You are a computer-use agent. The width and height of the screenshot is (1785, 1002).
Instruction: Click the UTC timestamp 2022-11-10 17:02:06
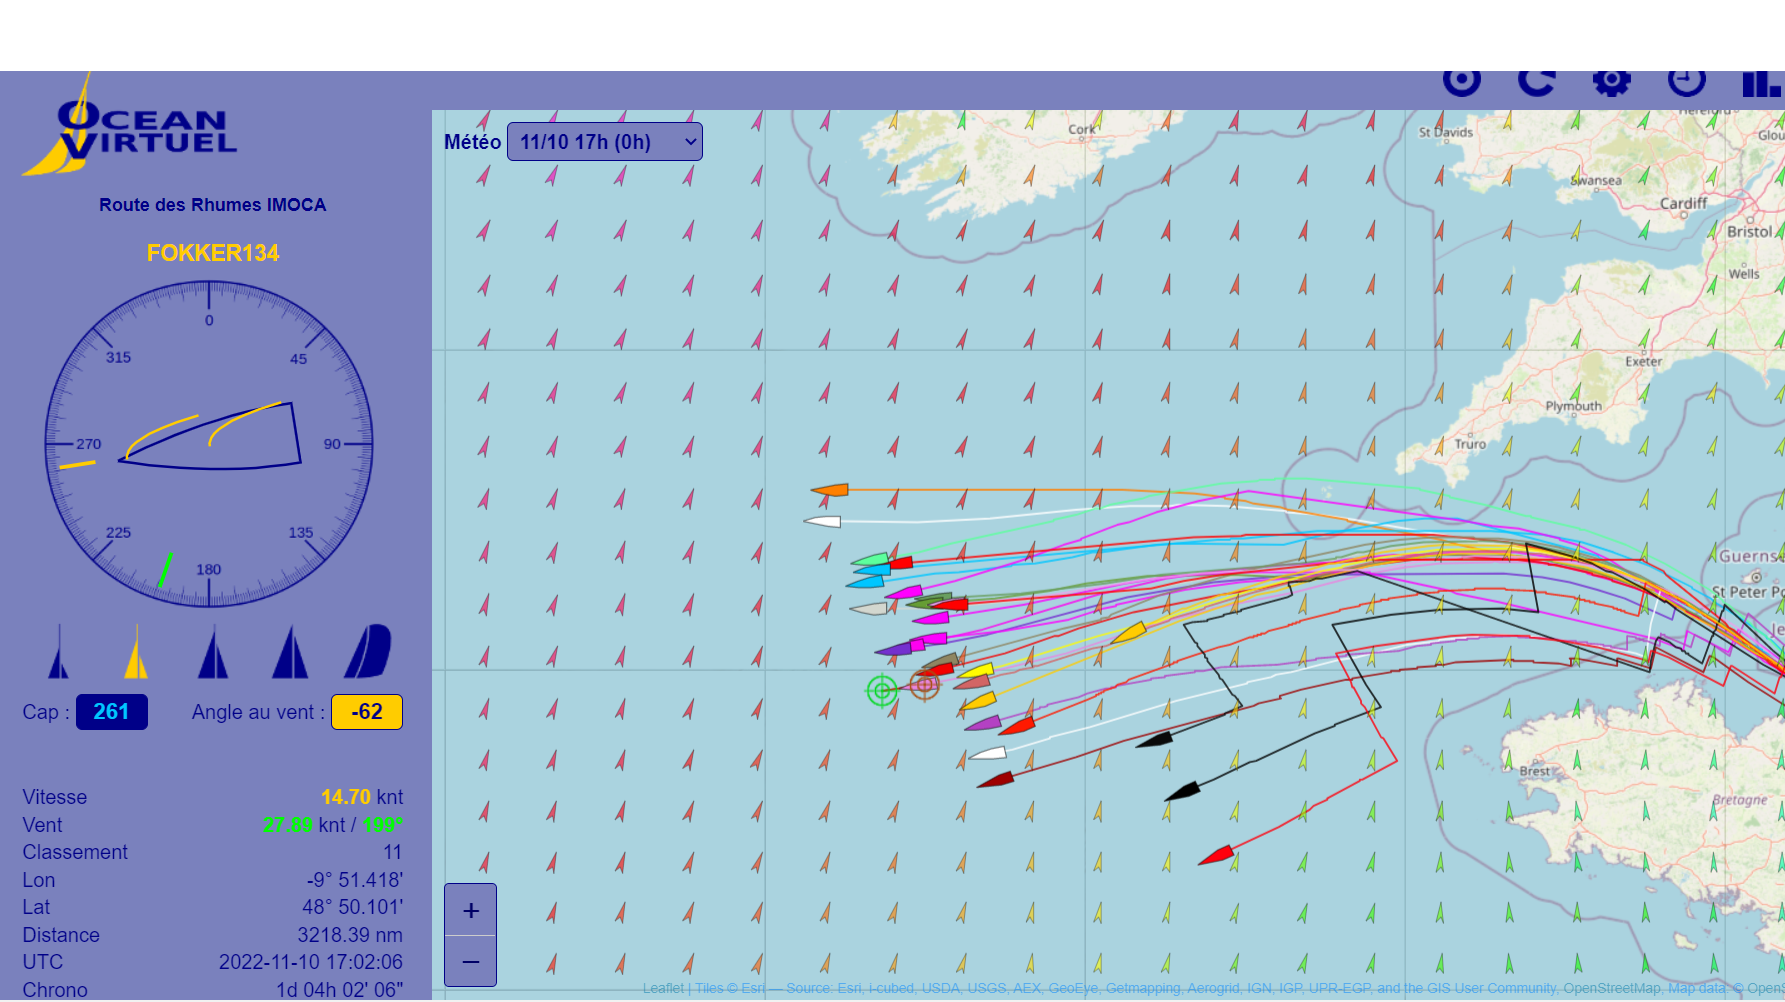[311, 962]
